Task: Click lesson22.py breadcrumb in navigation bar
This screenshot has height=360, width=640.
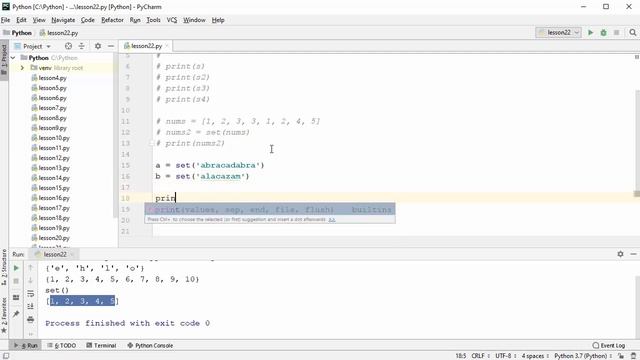Action: point(59,33)
